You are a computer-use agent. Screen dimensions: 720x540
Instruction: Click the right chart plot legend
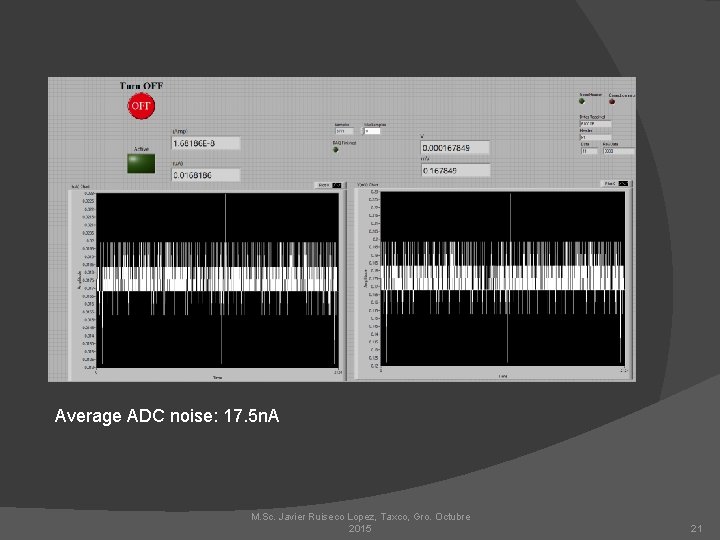tap(616, 184)
